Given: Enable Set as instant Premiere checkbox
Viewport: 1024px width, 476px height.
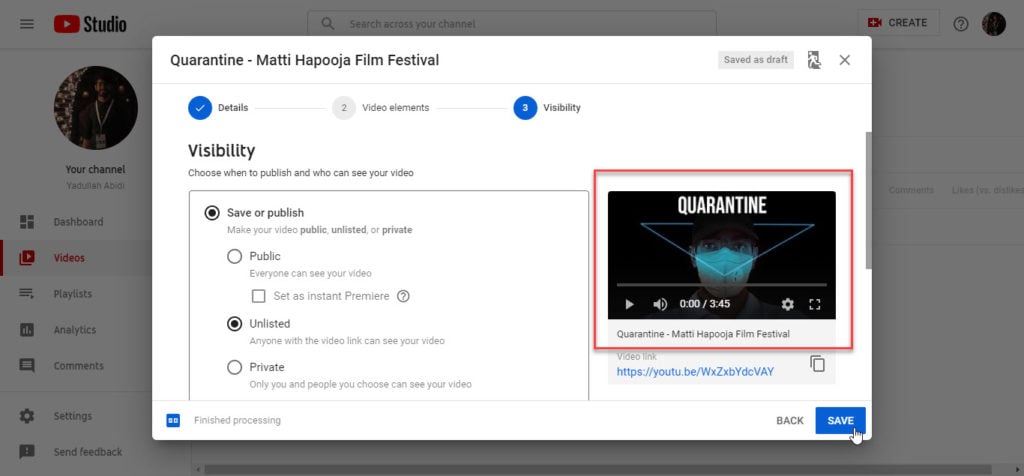Looking at the screenshot, I should [x=259, y=296].
